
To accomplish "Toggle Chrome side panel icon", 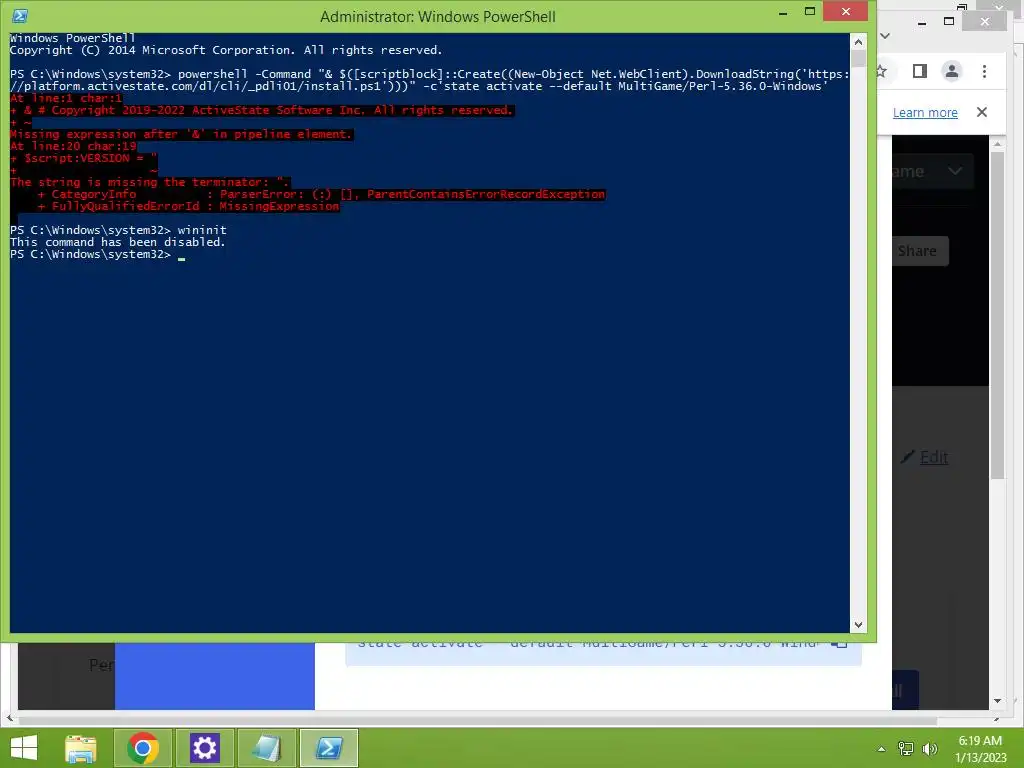I will (x=920, y=71).
